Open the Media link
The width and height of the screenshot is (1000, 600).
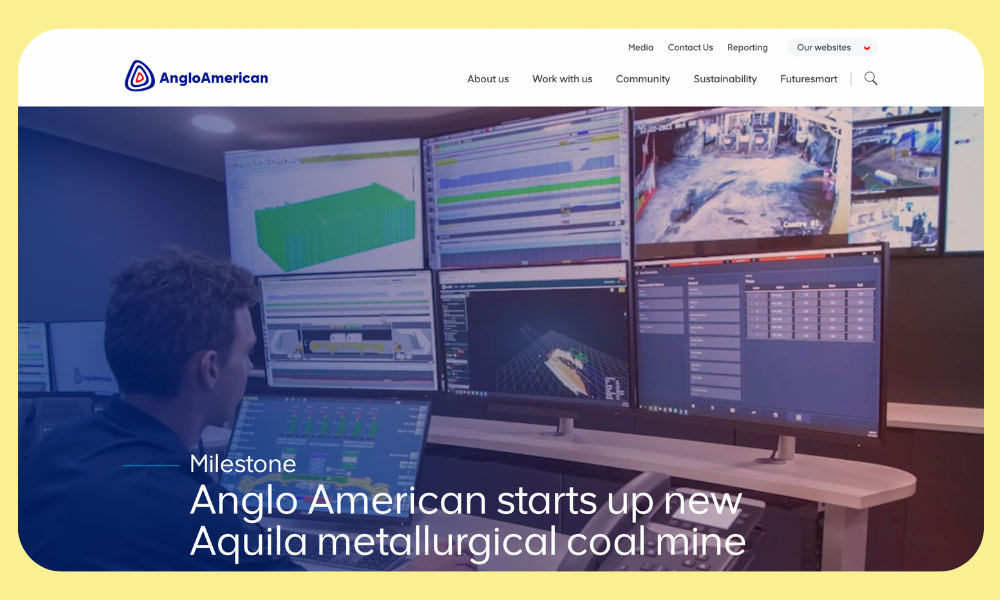(640, 47)
